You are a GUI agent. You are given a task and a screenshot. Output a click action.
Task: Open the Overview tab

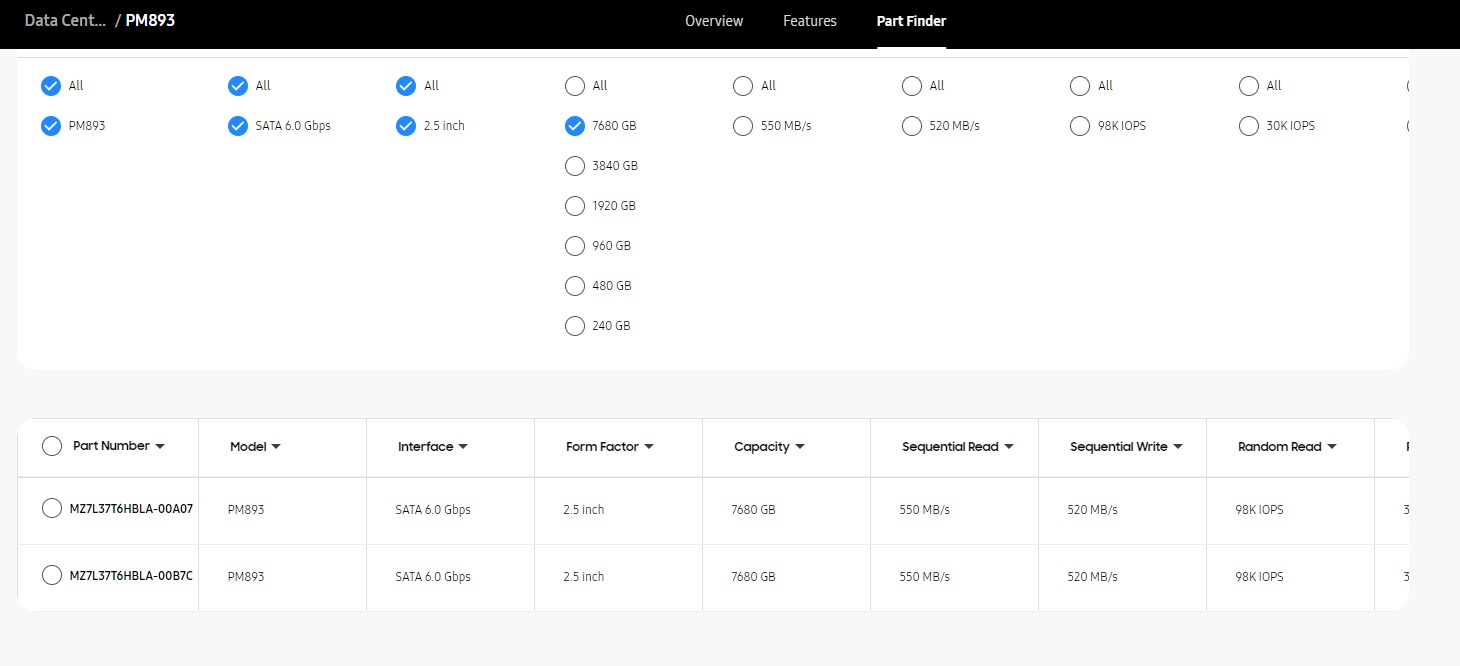(714, 21)
